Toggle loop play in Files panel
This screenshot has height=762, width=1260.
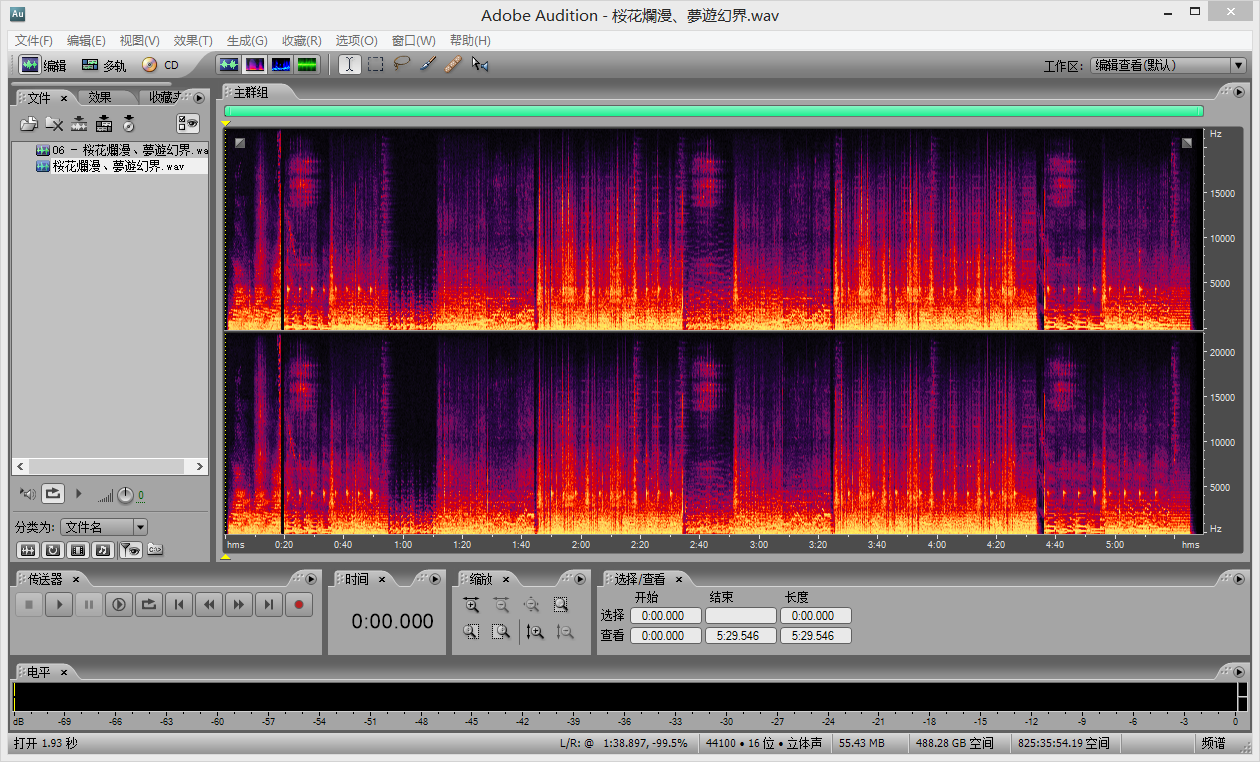click(x=53, y=494)
